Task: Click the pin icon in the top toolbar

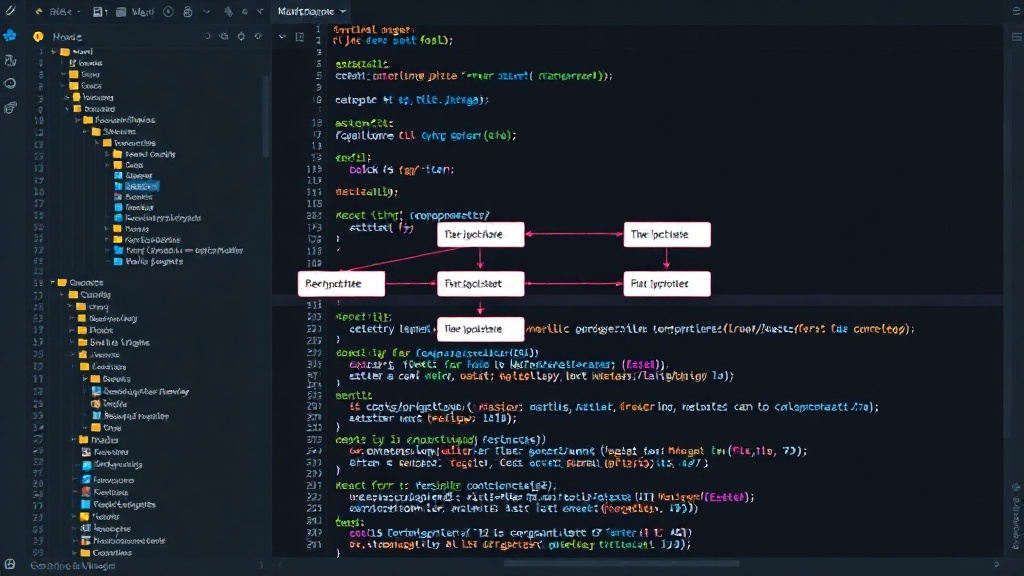Action: 228,12
